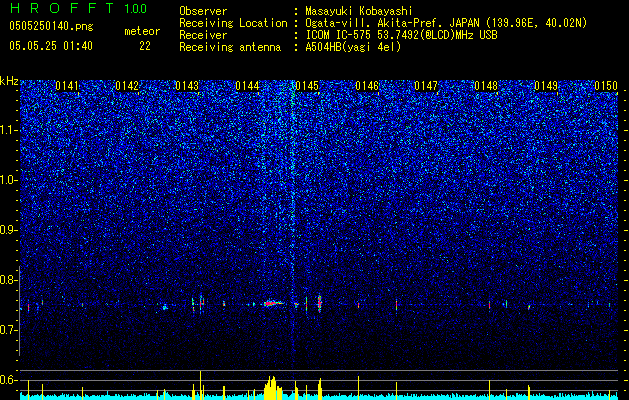Click the 0149 time marker
Screen dimensions: 629x400
546,86
